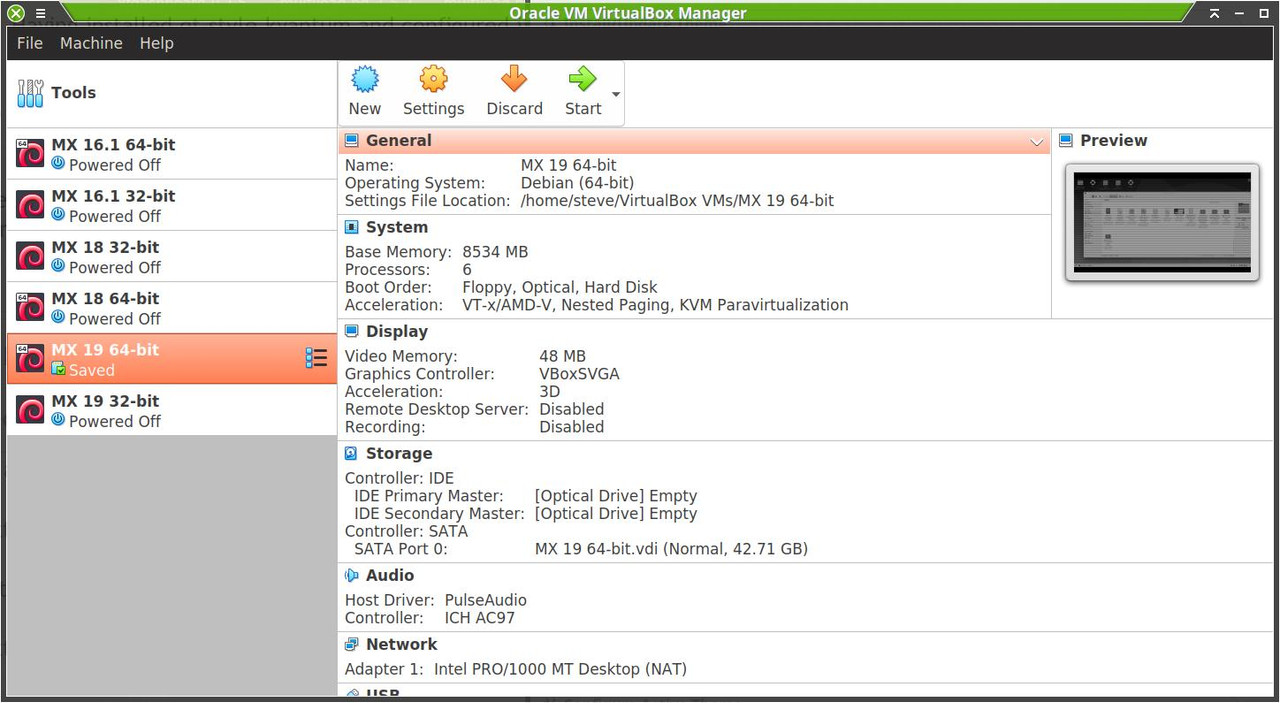Select the MX 18 32-bit machine name

pos(105,247)
